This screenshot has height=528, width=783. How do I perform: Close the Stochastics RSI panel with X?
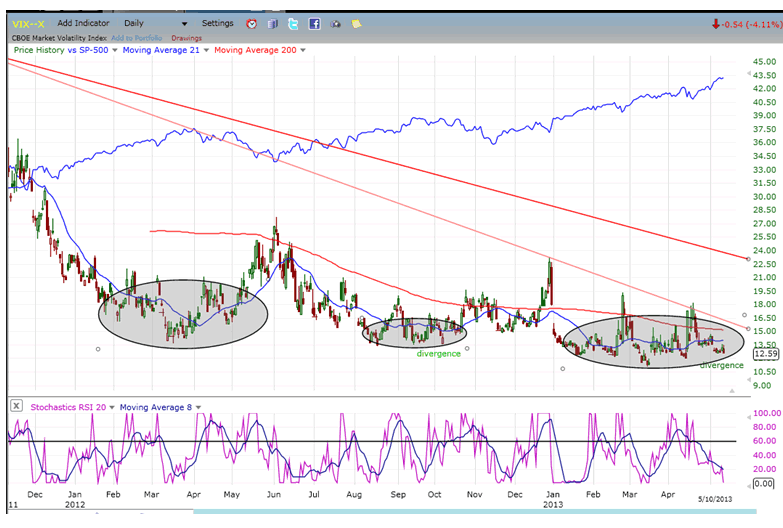[17, 406]
